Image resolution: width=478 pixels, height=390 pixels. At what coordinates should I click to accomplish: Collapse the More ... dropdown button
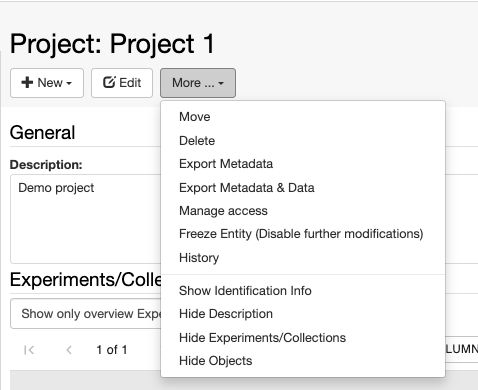tap(198, 83)
